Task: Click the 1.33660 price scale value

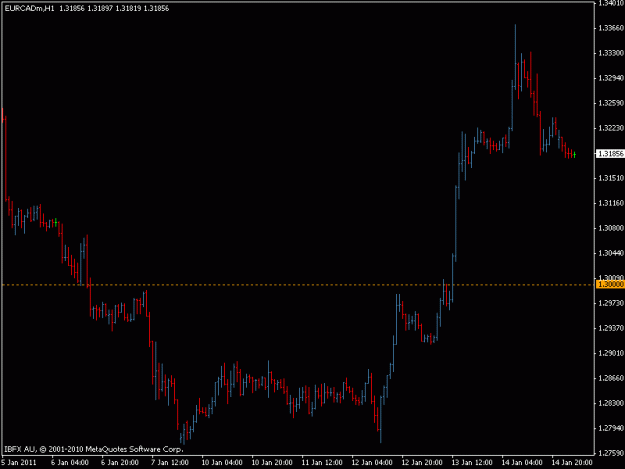Action: 611,28
